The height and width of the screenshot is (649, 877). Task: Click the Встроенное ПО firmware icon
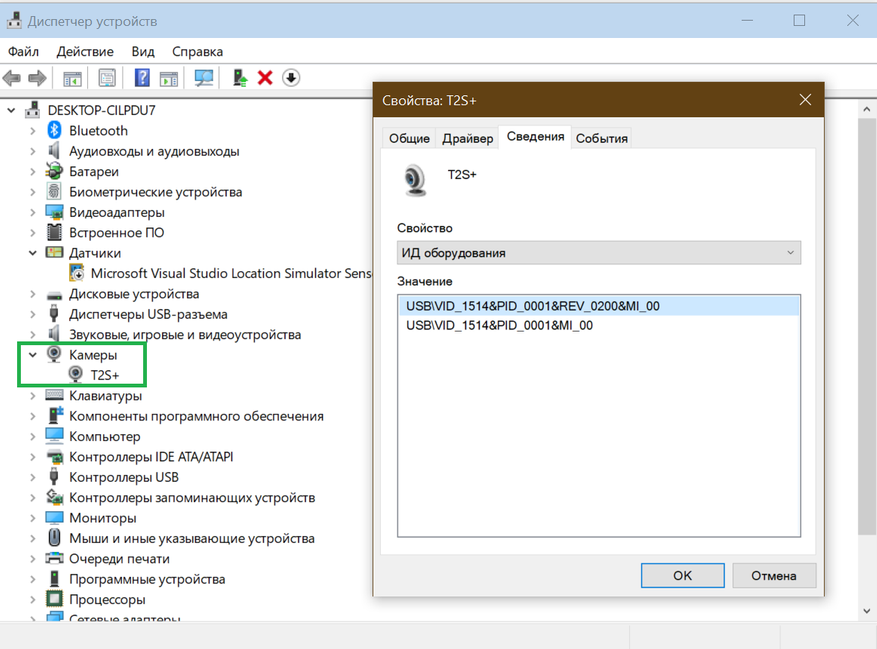click(x=54, y=232)
